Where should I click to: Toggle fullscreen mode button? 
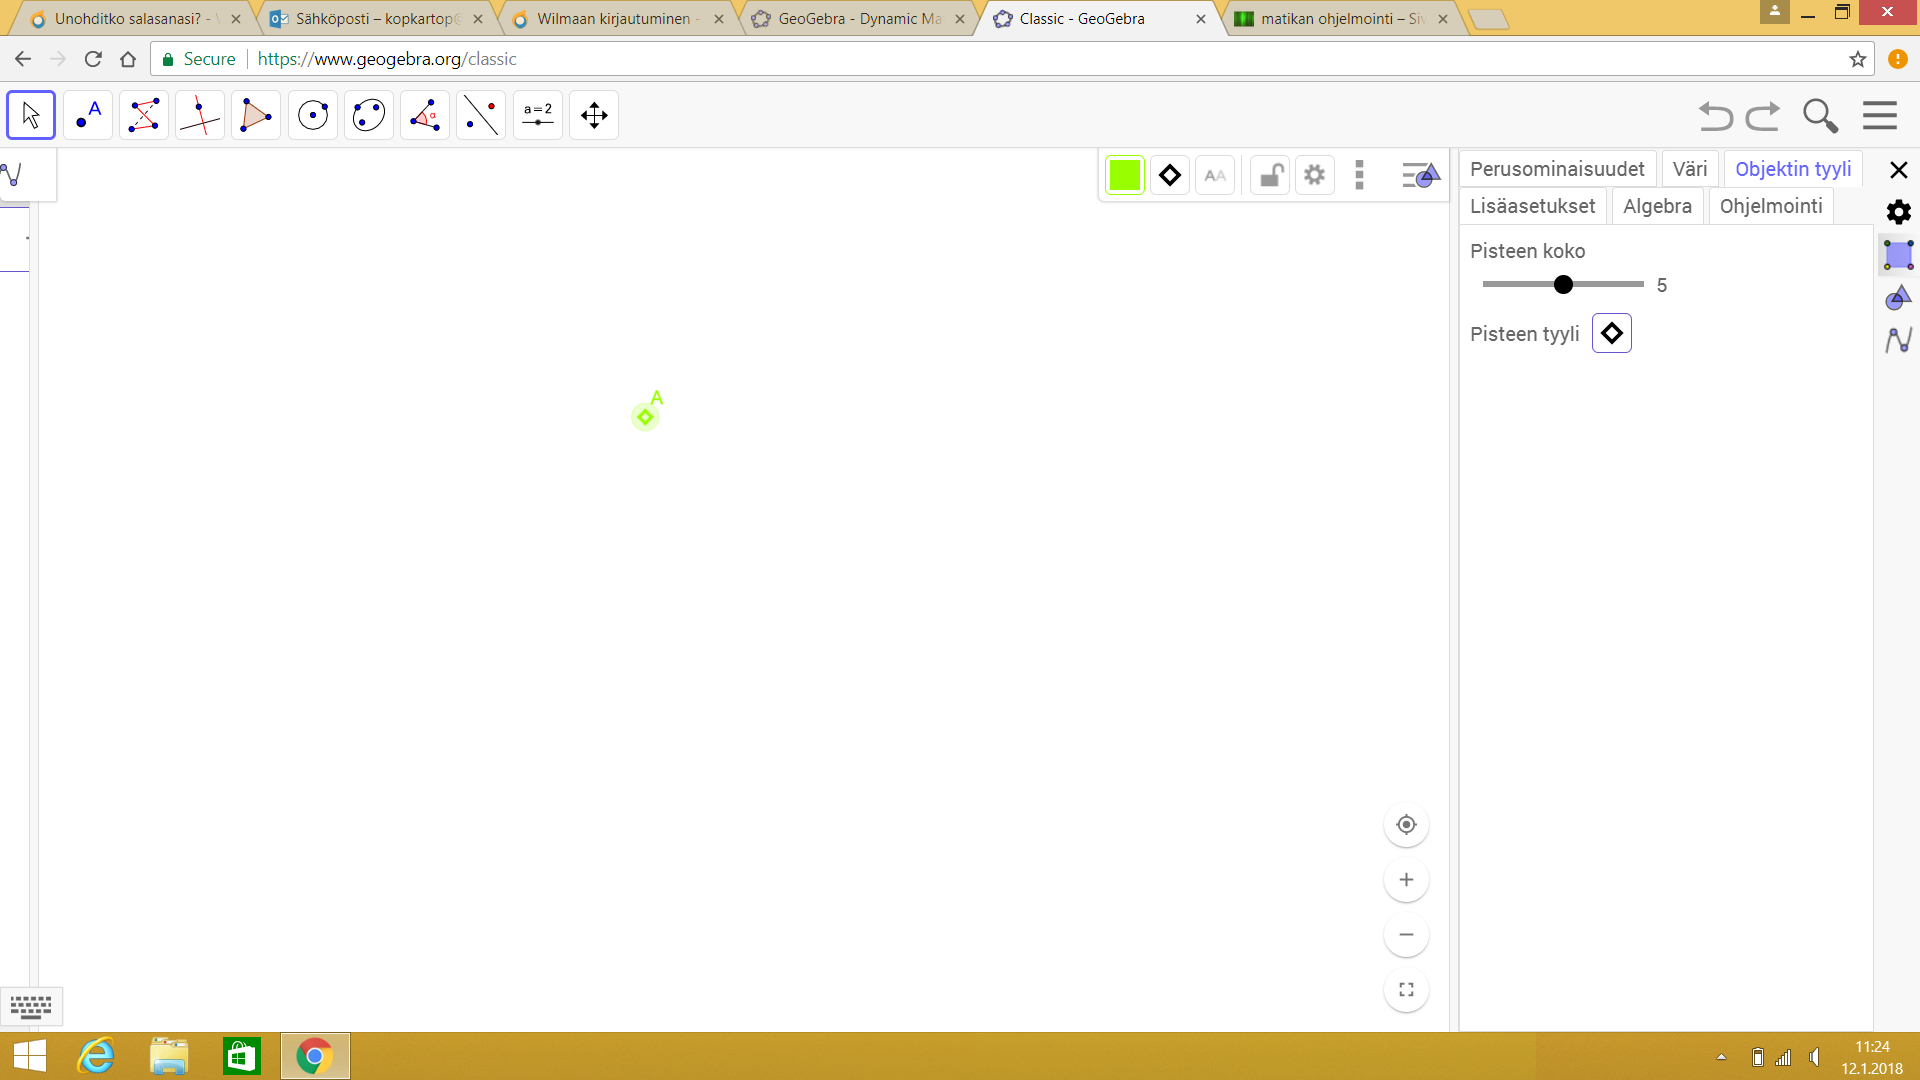pyautogui.click(x=1406, y=990)
